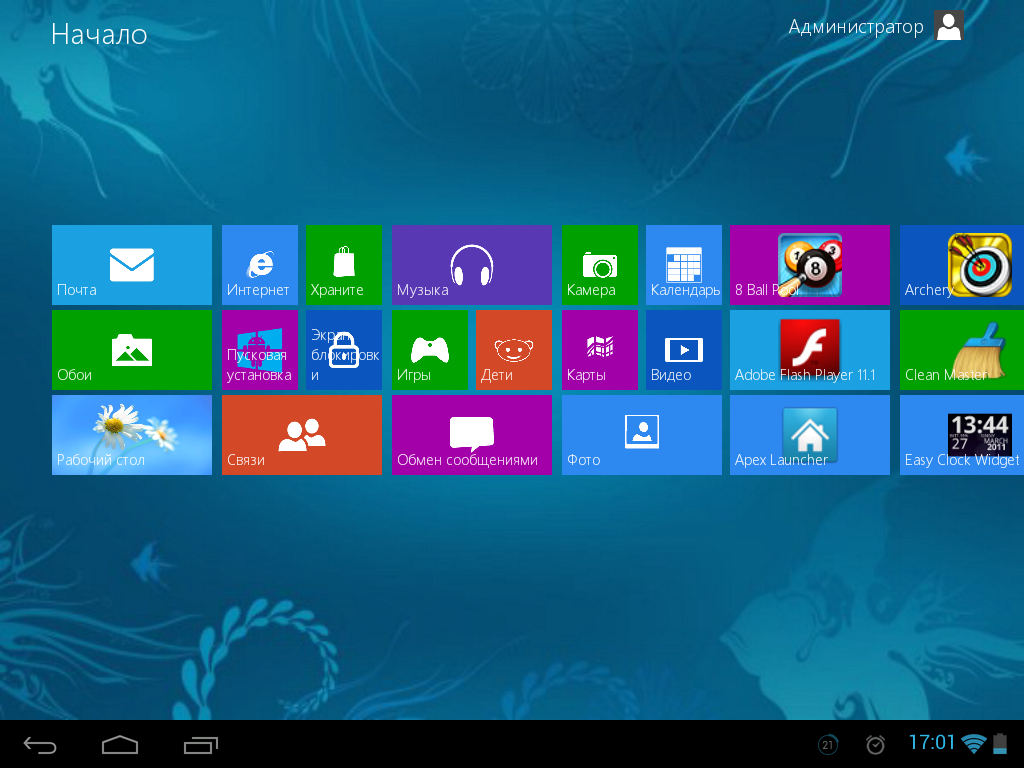Image resolution: width=1024 pixels, height=768 pixels.
Task: Tap the 17:01 clock in status bar
Action: pos(932,743)
